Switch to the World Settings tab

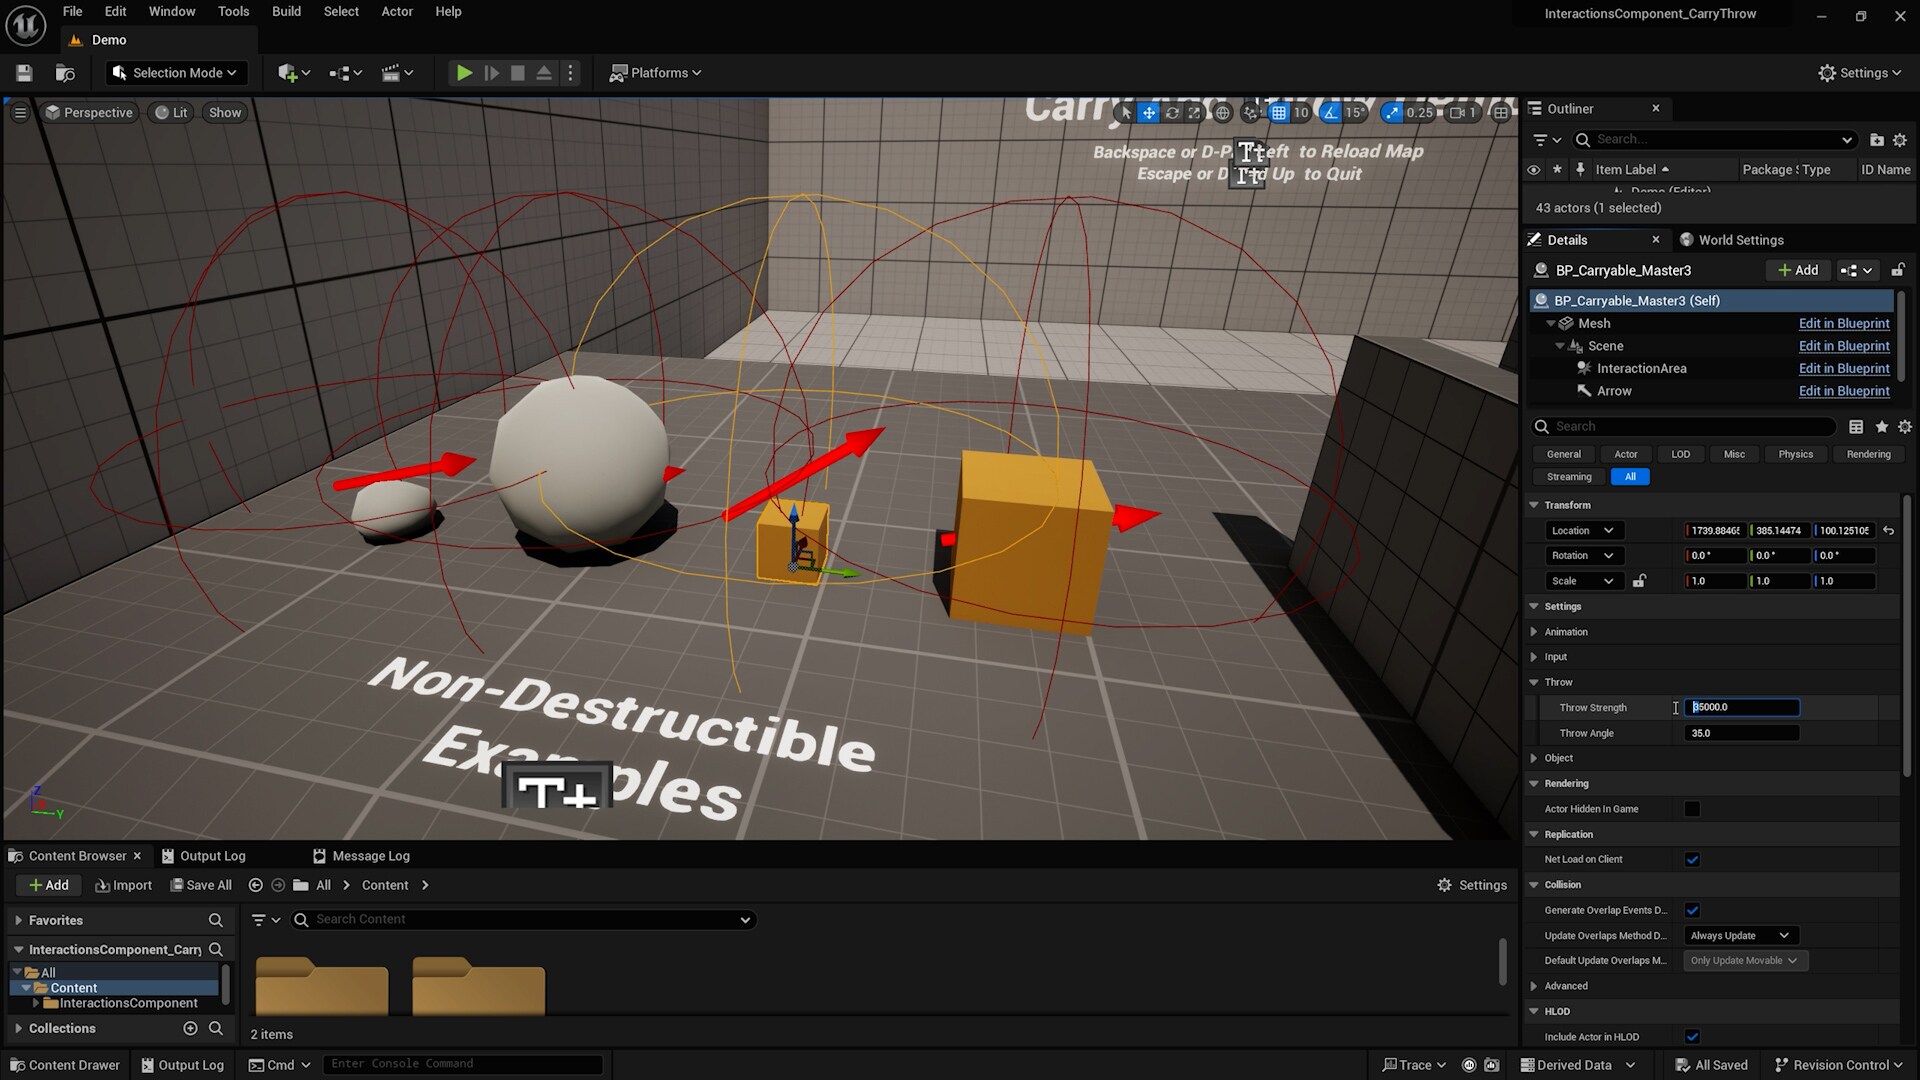(1740, 240)
